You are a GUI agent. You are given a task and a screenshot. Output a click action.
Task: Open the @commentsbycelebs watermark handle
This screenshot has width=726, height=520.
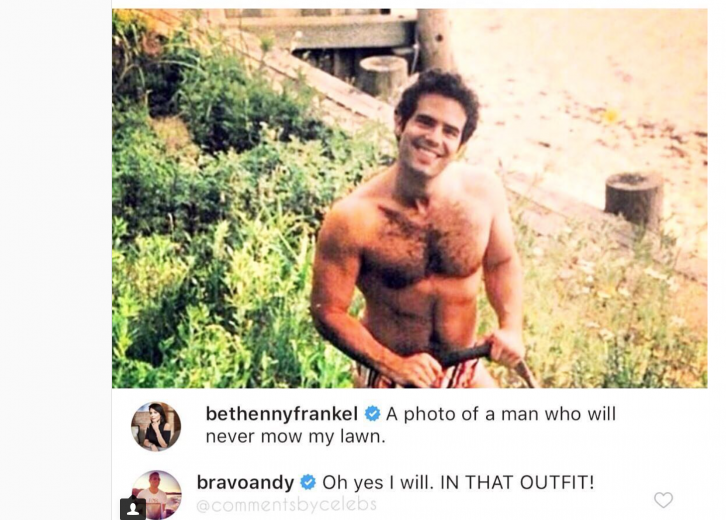click(287, 504)
